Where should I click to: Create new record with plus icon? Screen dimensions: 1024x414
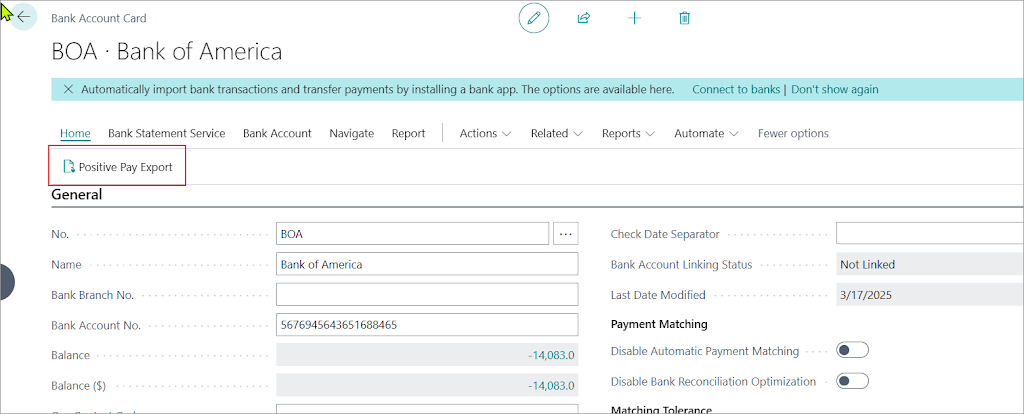[634, 18]
